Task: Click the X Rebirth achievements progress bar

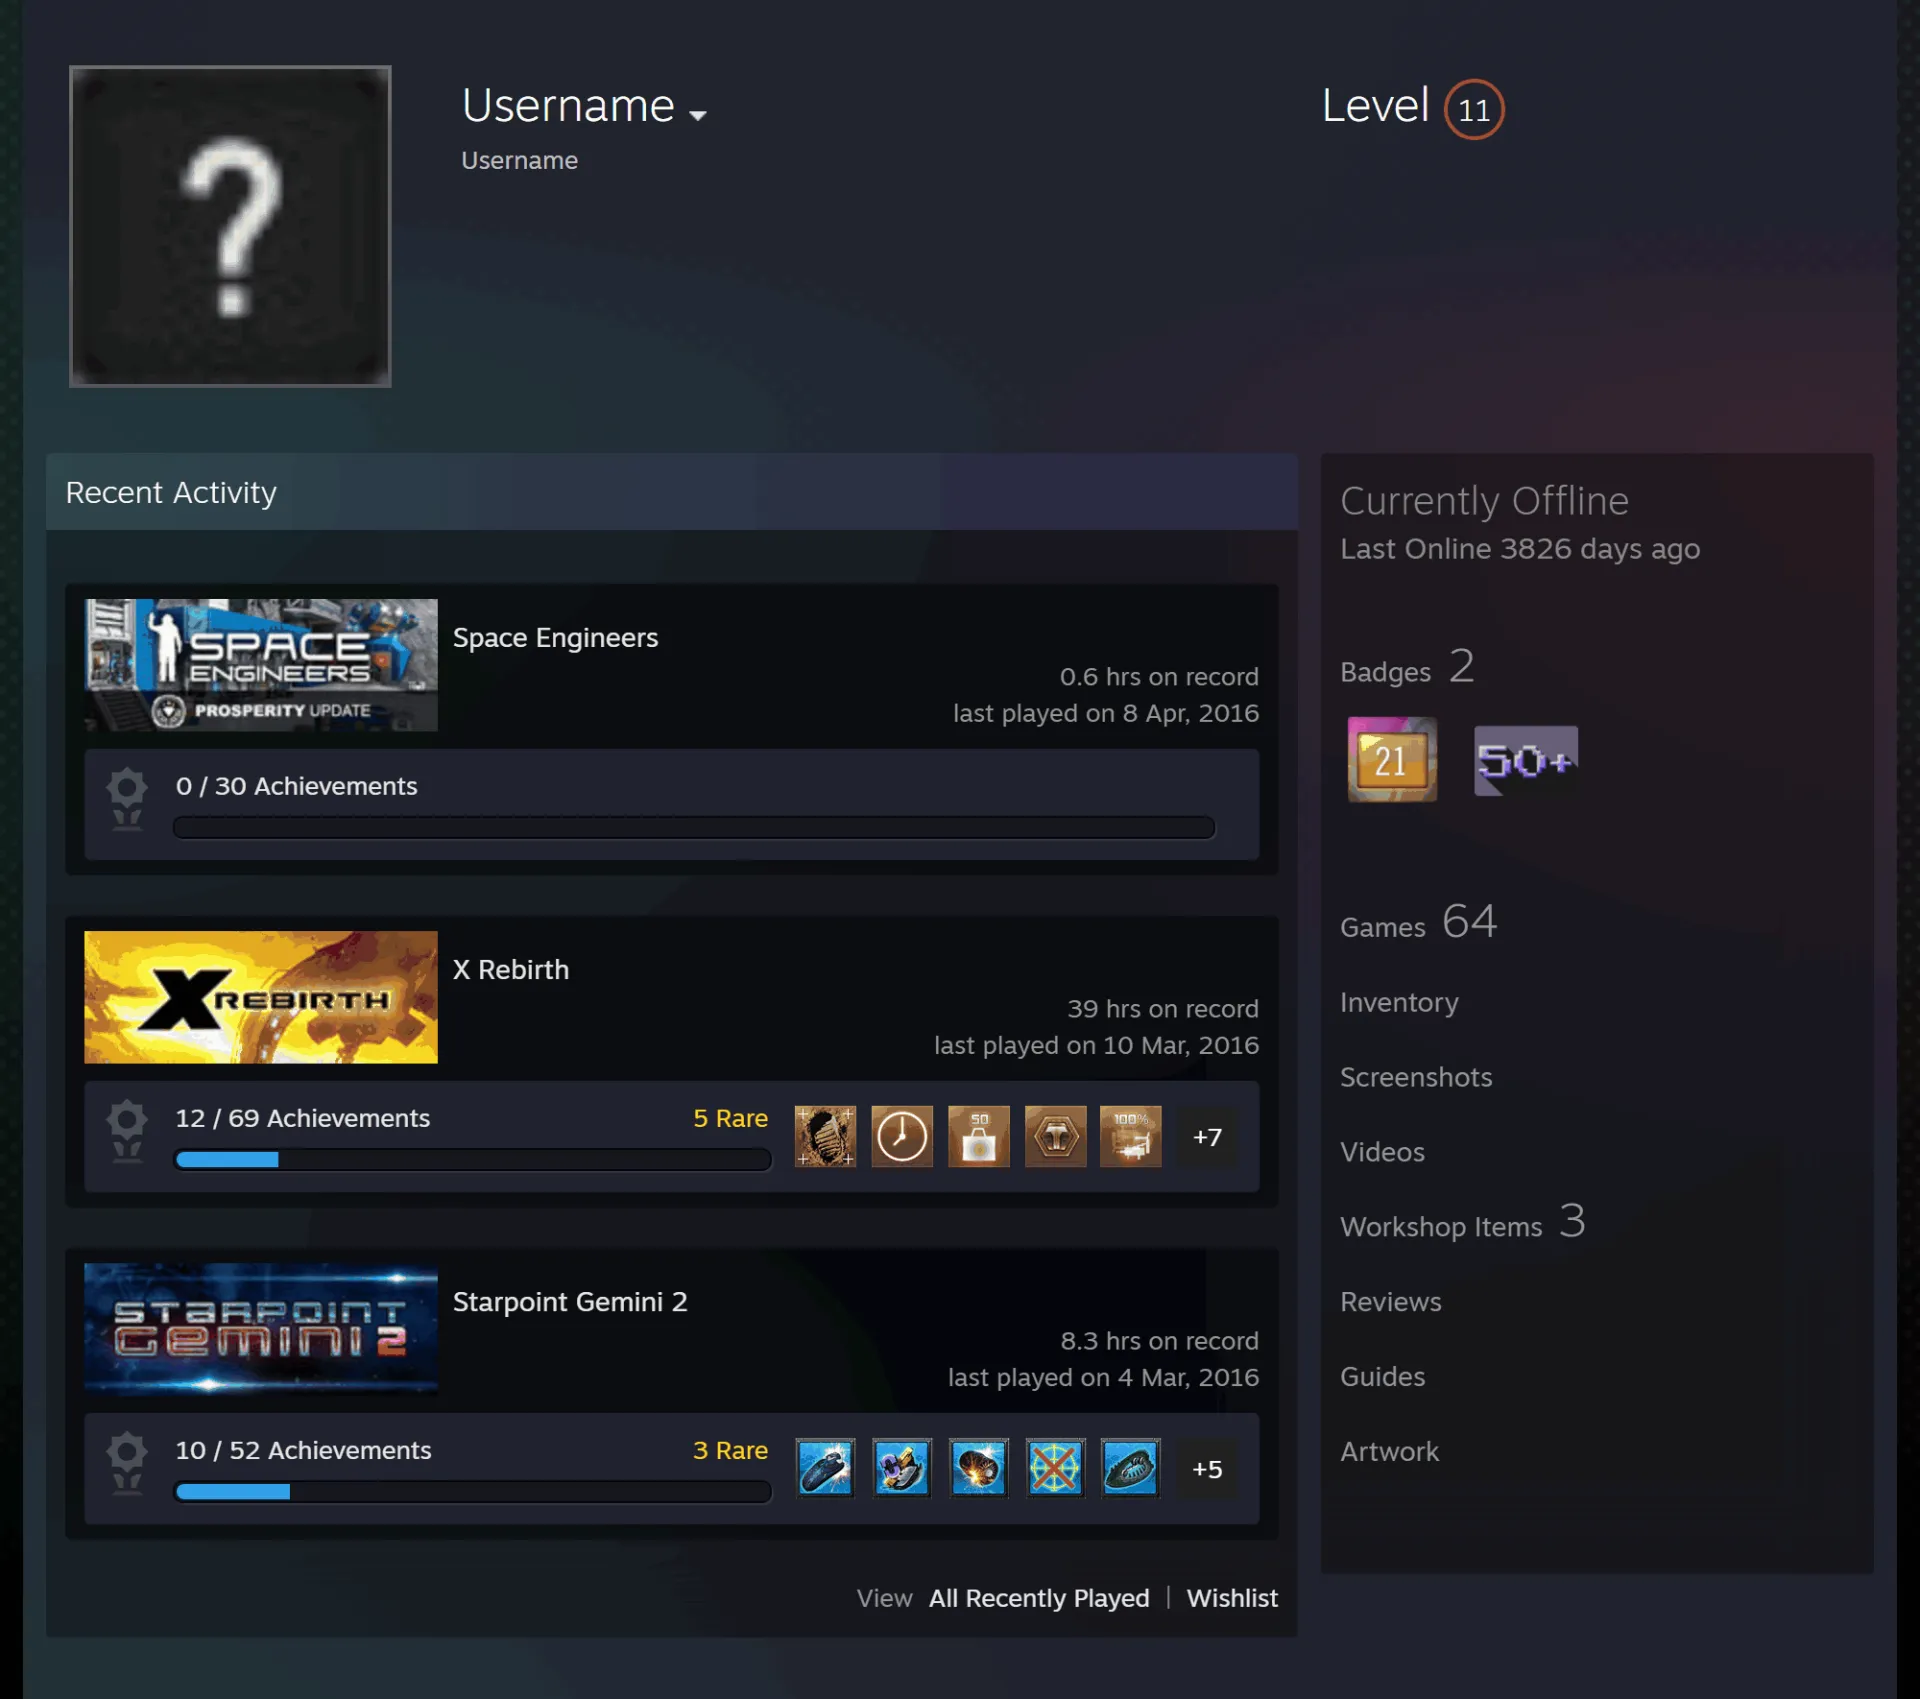Action: point(473,1160)
